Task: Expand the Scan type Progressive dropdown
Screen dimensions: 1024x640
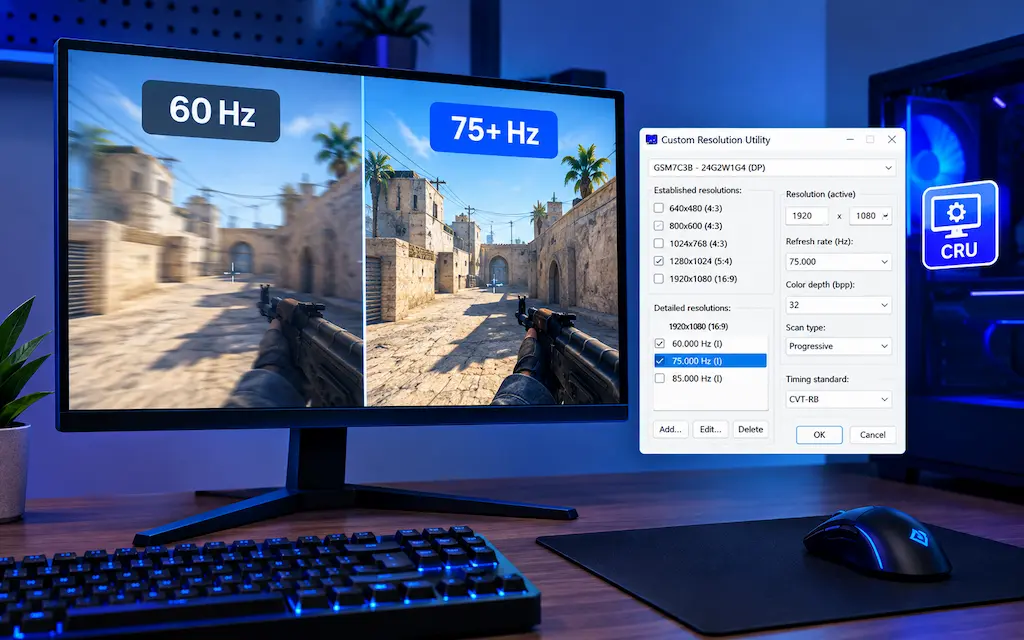Action: coord(839,346)
